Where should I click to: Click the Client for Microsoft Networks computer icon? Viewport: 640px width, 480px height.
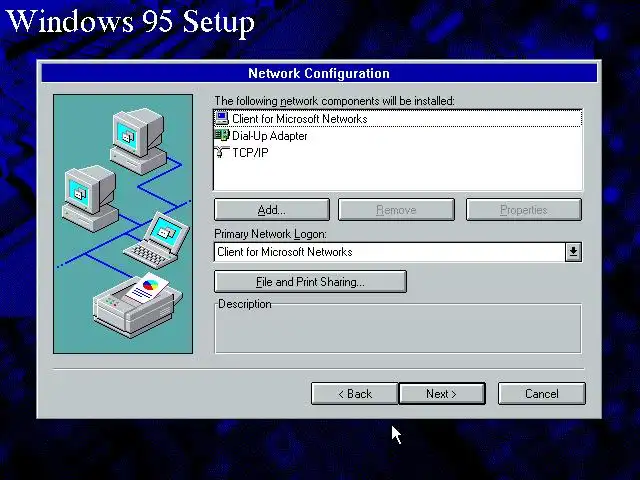point(222,118)
